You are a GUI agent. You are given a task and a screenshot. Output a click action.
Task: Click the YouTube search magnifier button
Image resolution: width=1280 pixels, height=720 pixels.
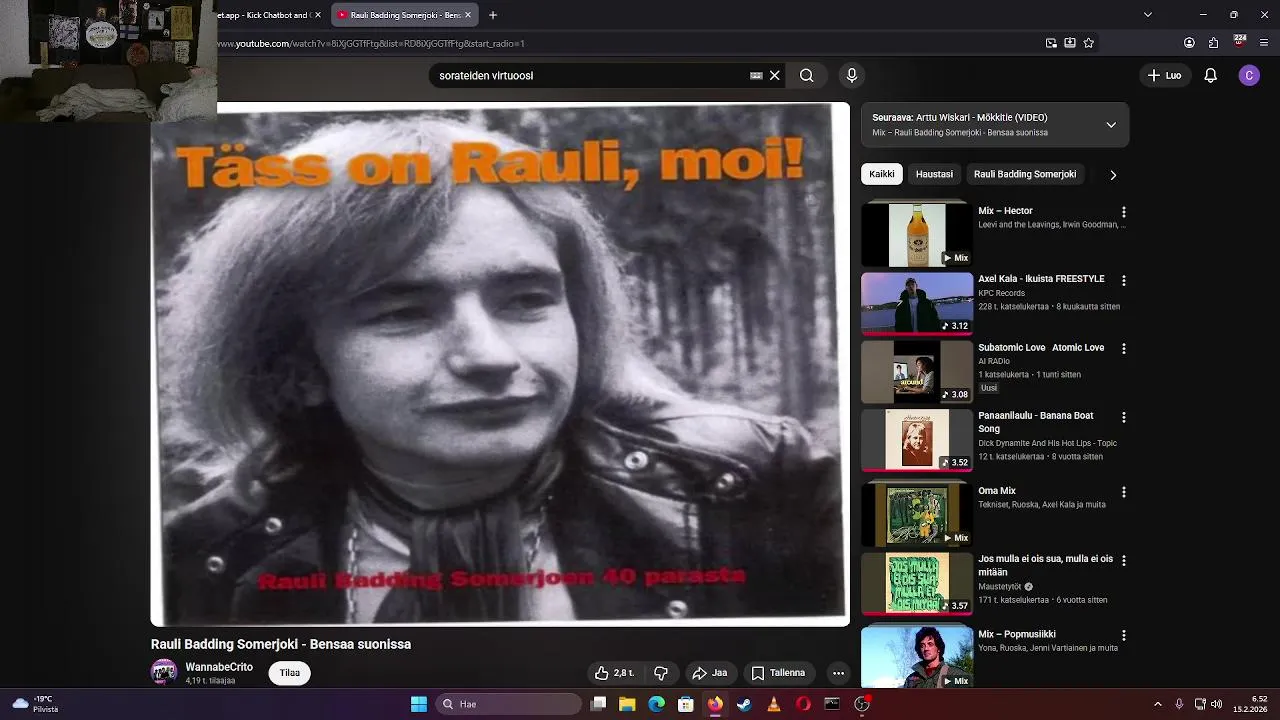[x=806, y=75]
